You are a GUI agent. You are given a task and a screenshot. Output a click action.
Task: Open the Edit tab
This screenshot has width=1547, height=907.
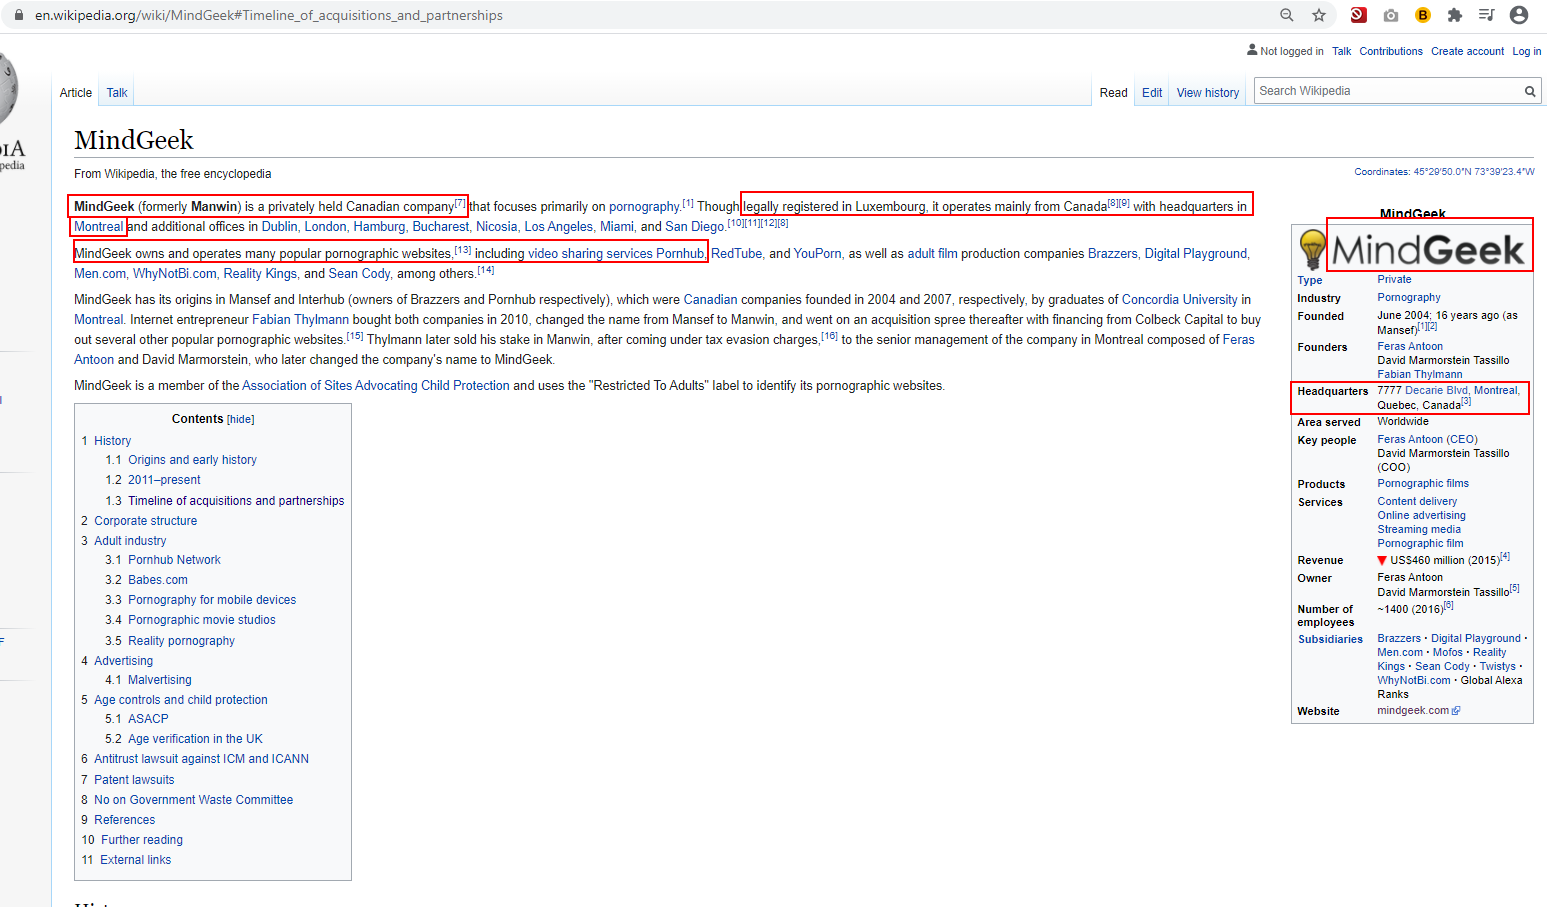[x=1152, y=93]
